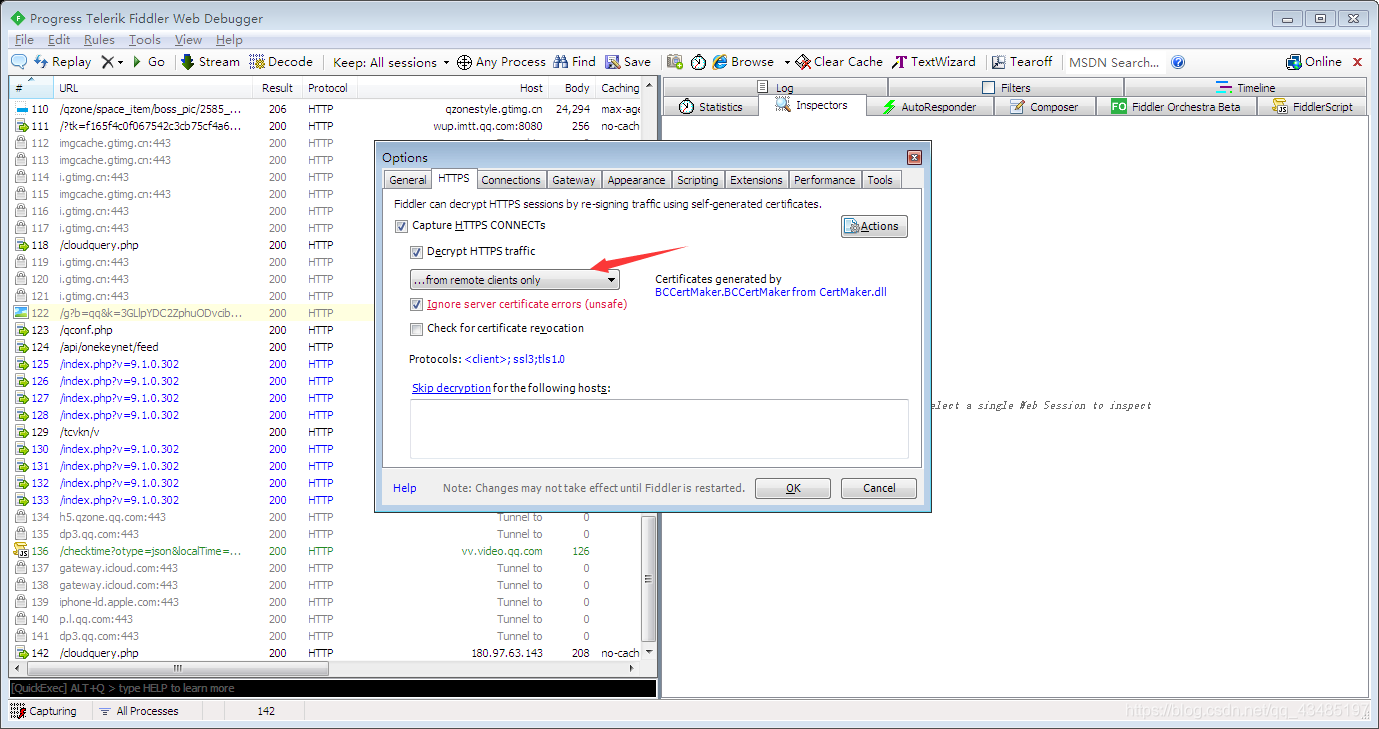Switch to Extensions options tab
1379x729 pixels.
click(x=756, y=180)
